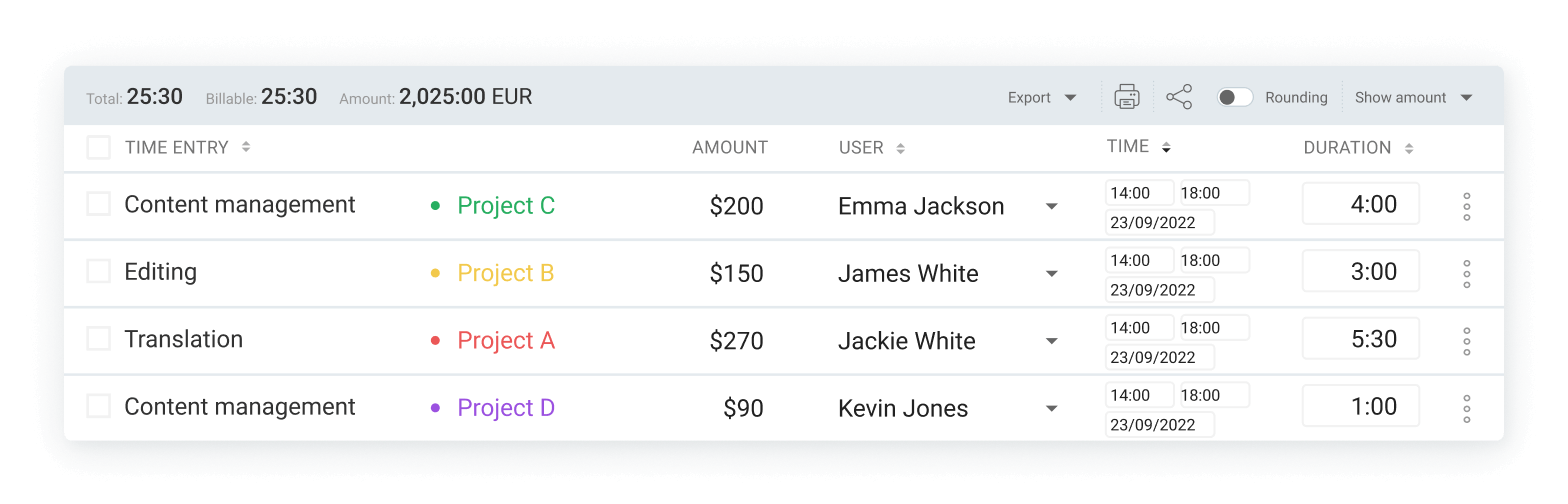Image resolution: width=1568 pixels, height=504 pixels.
Task: Click the Project A link
Action: pos(505,341)
